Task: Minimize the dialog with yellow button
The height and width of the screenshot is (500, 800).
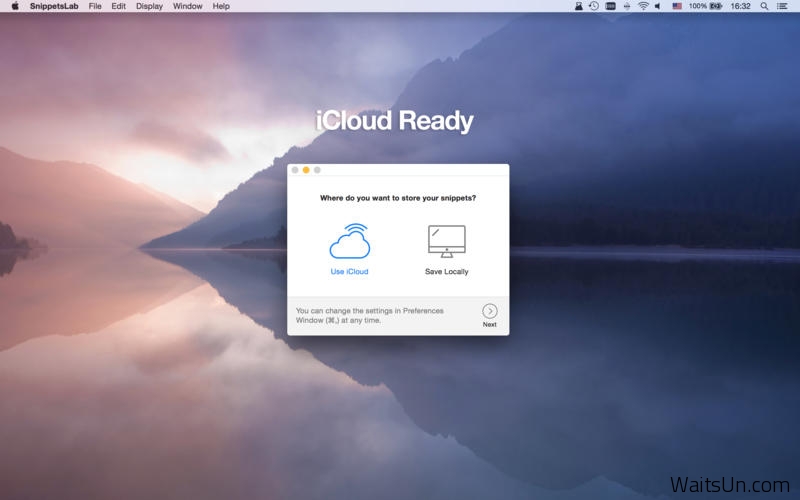Action: [306, 170]
